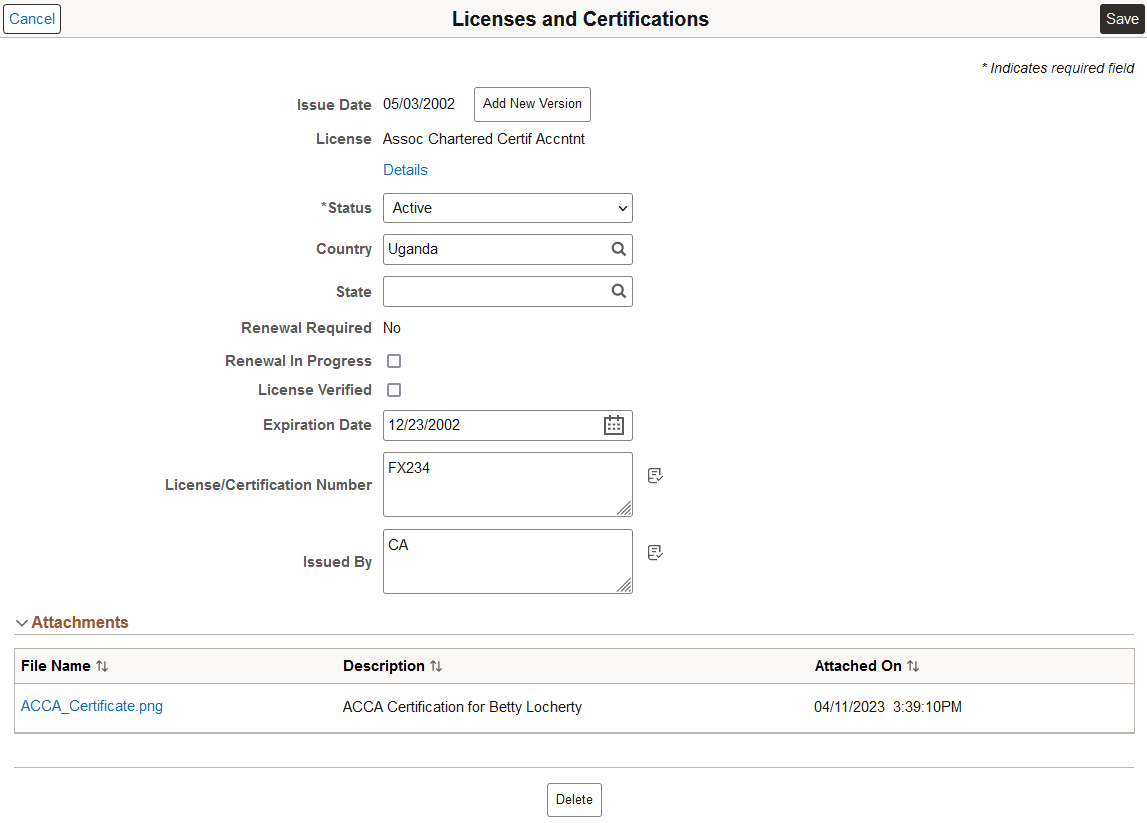
Task: Click the '* Indicates required field' note
Action: (x=1058, y=68)
